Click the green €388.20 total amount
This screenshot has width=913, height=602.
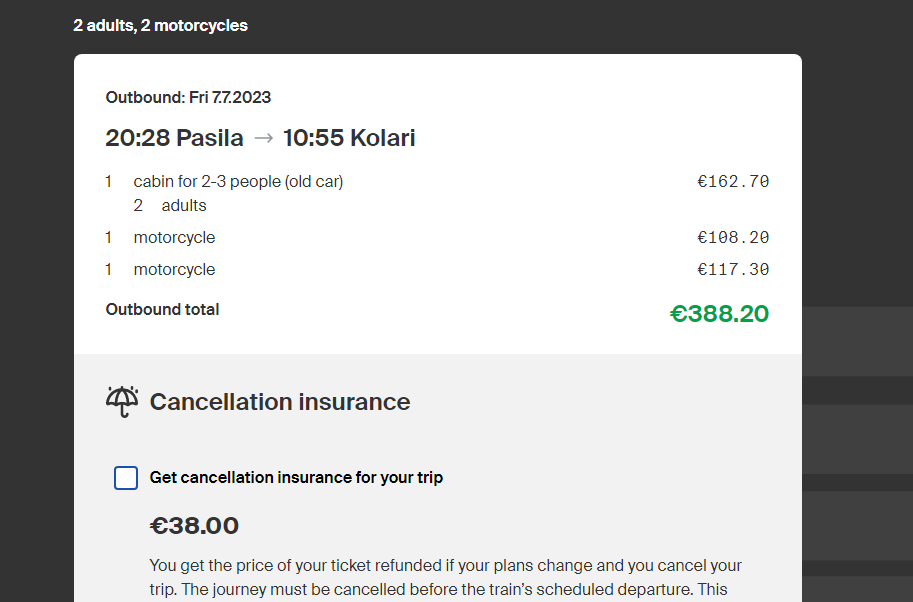pos(719,314)
